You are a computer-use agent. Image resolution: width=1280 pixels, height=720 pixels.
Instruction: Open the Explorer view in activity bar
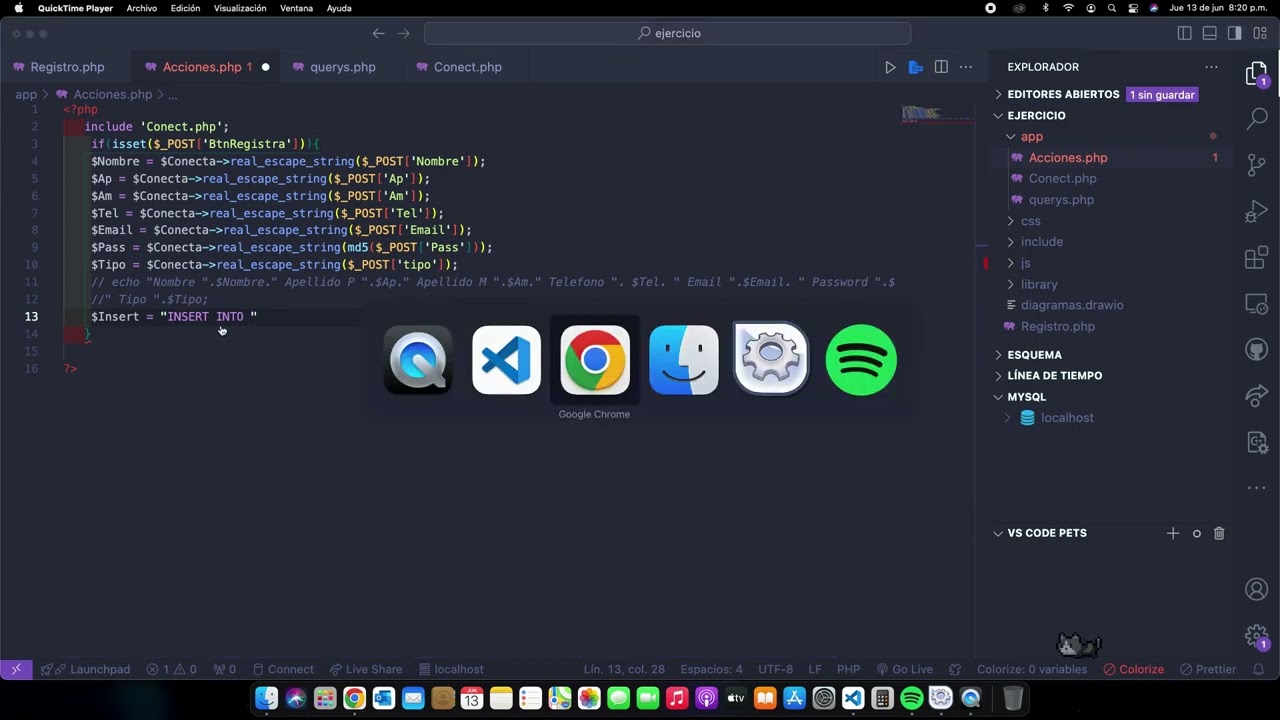point(1257,74)
